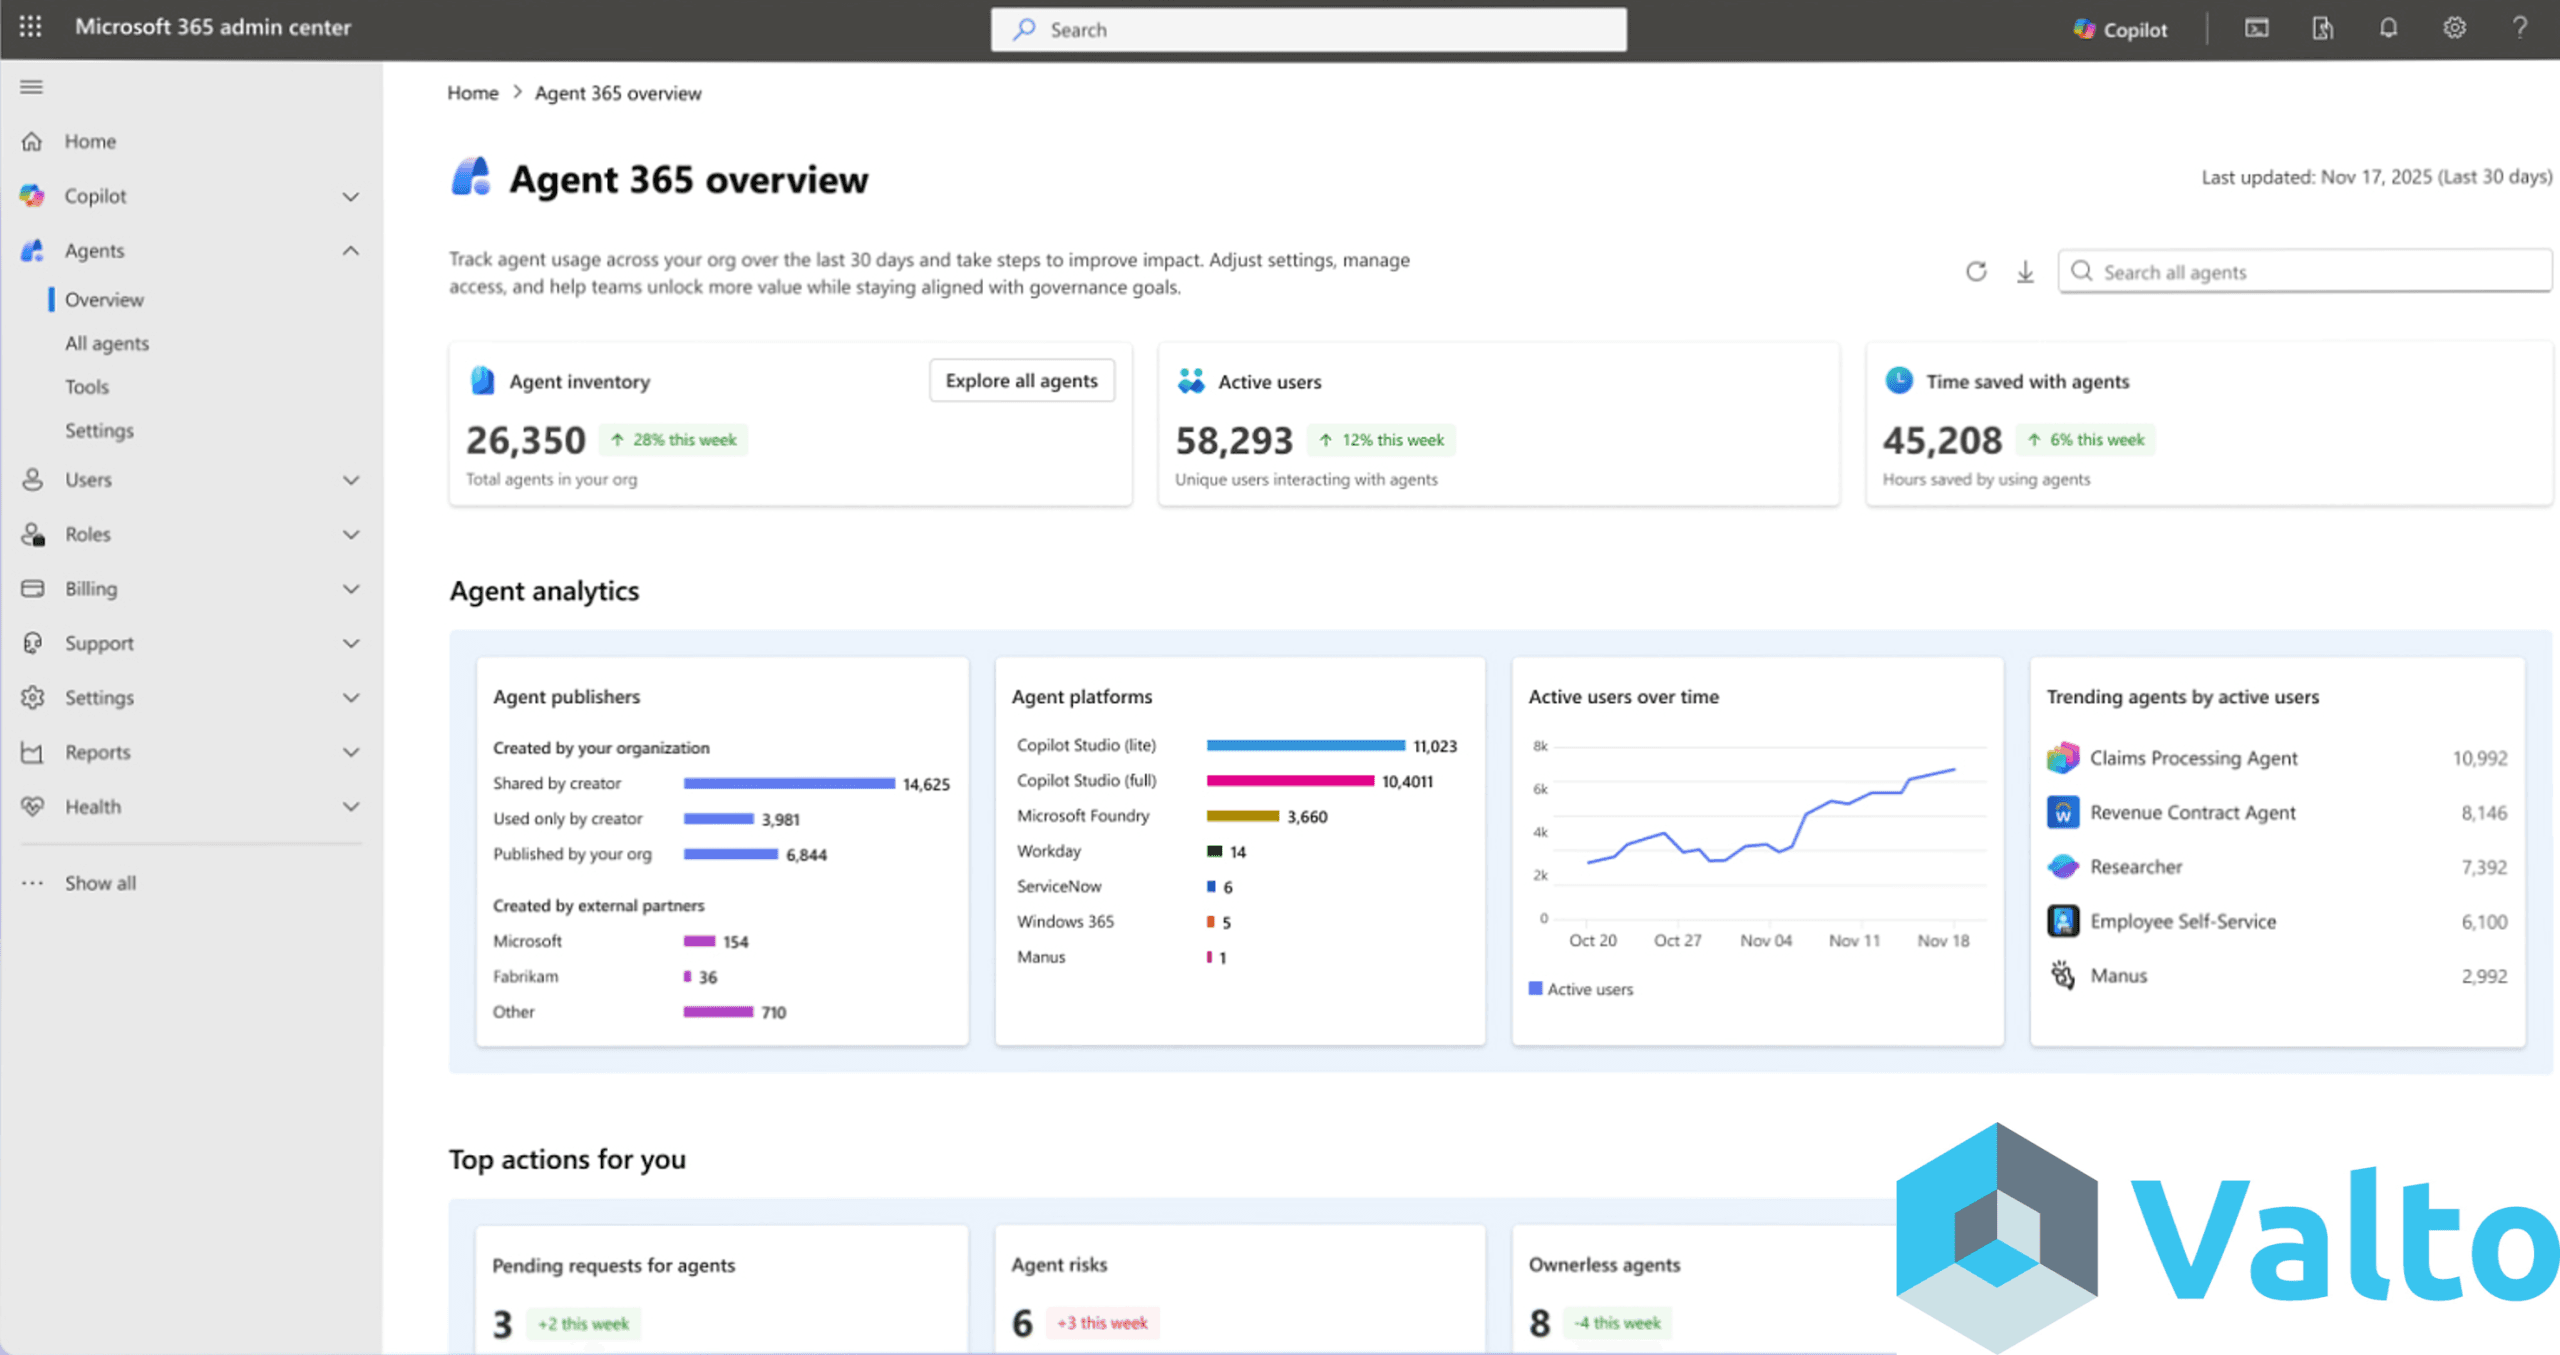Open Claims Processing Agent entry
This screenshot has height=1355, width=2560.
point(2277,758)
